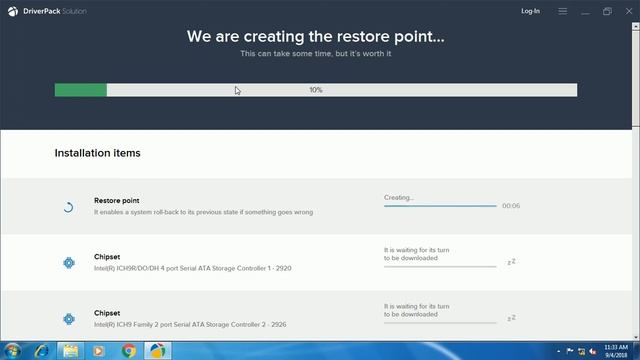The height and width of the screenshot is (360, 640).
Task: Click the 'This can take some time' subtitle
Action: [x=316, y=53]
